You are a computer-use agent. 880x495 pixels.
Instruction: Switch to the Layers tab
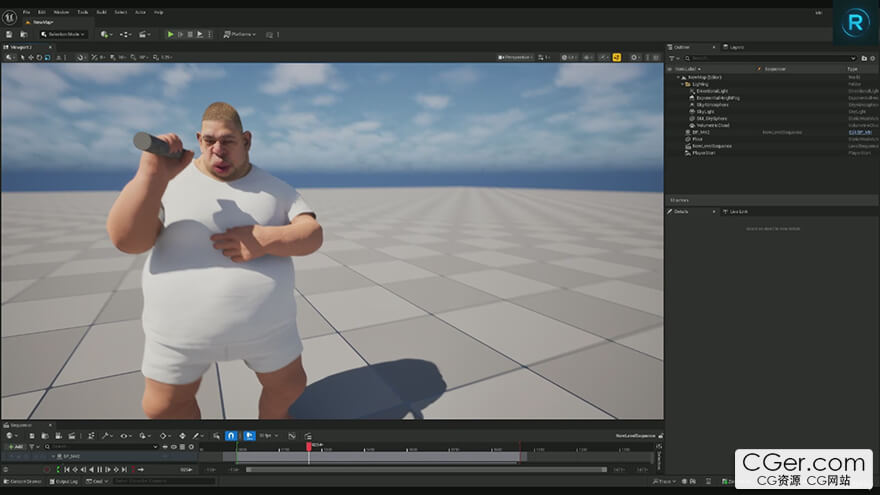point(736,46)
